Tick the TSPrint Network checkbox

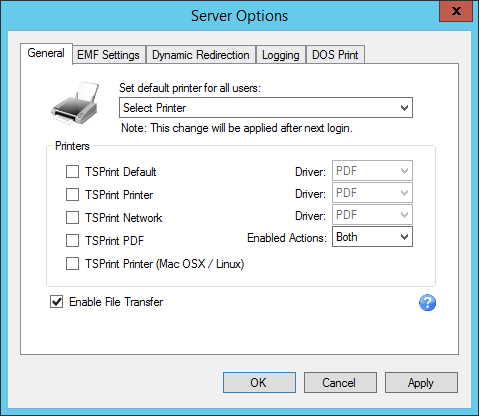point(72,217)
